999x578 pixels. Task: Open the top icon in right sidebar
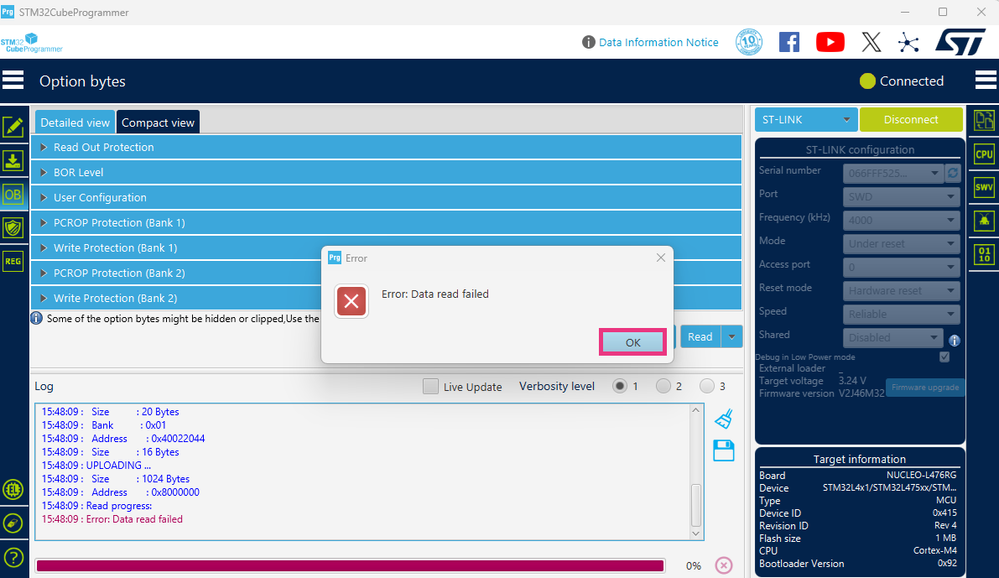pos(984,120)
